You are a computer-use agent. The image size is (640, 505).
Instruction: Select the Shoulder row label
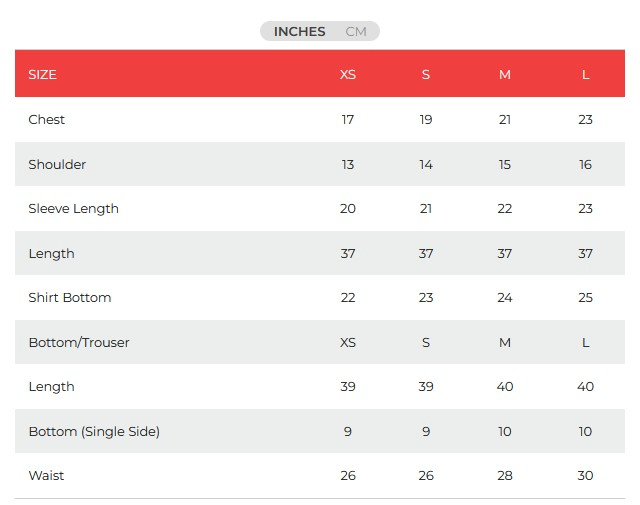click(57, 164)
